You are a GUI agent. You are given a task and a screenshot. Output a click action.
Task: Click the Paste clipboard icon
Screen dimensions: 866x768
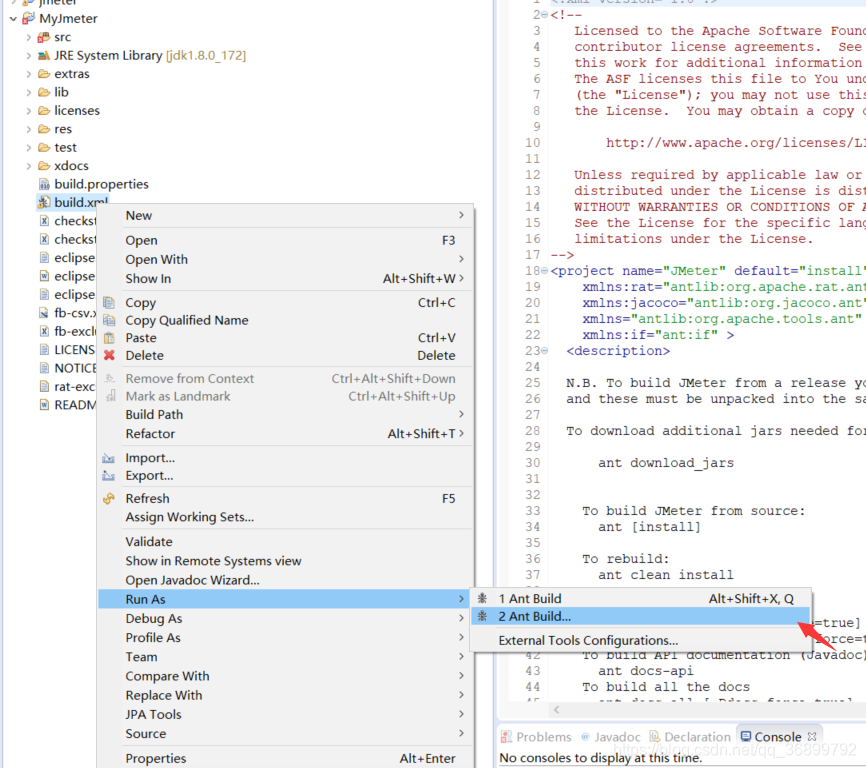(x=109, y=338)
